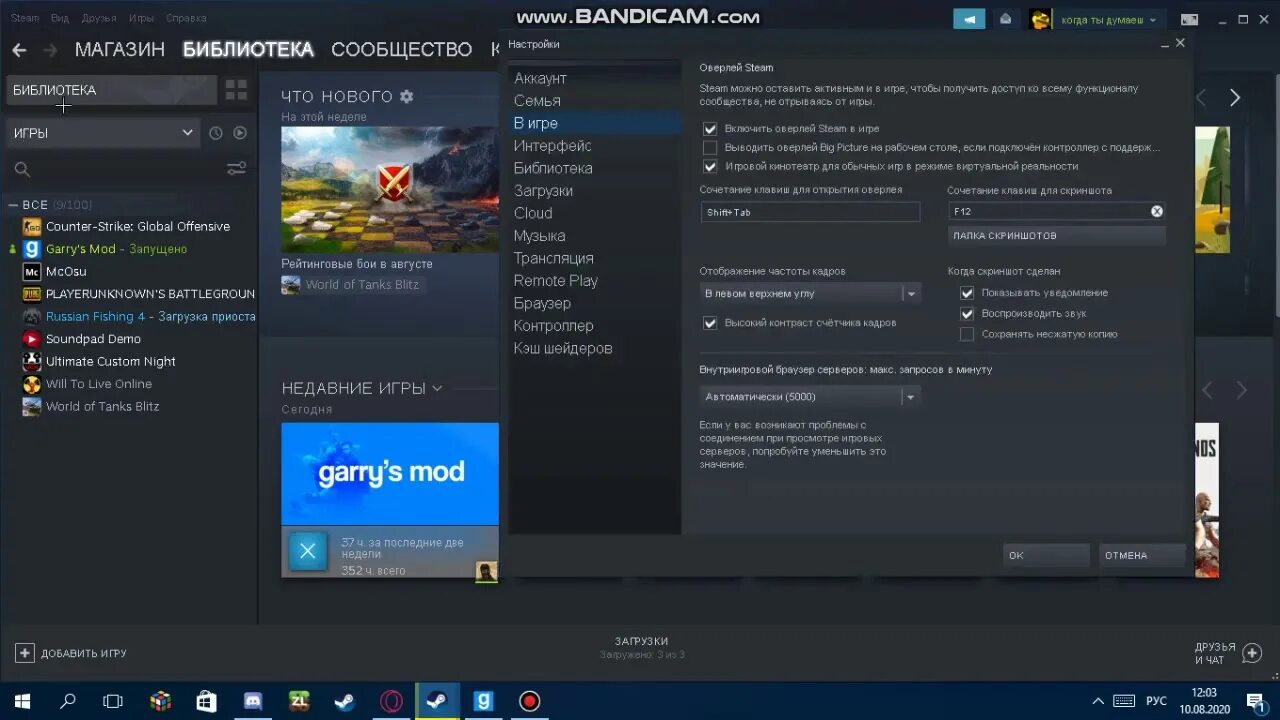Stop Garry's Mod with the blue X button

click(x=308, y=551)
